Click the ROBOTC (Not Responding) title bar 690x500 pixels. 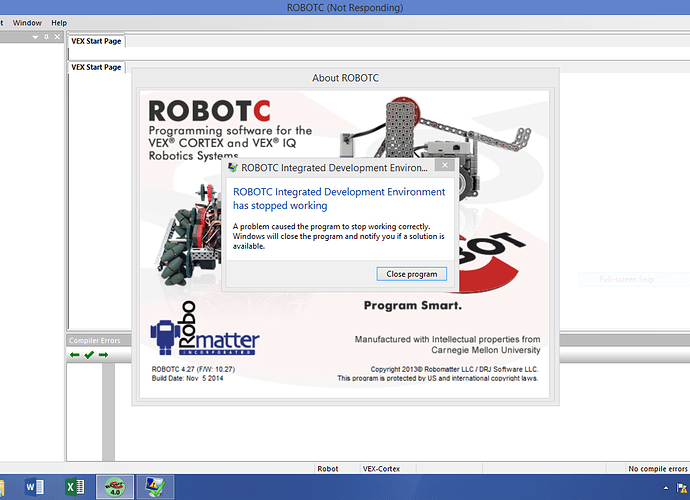[x=345, y=7]
